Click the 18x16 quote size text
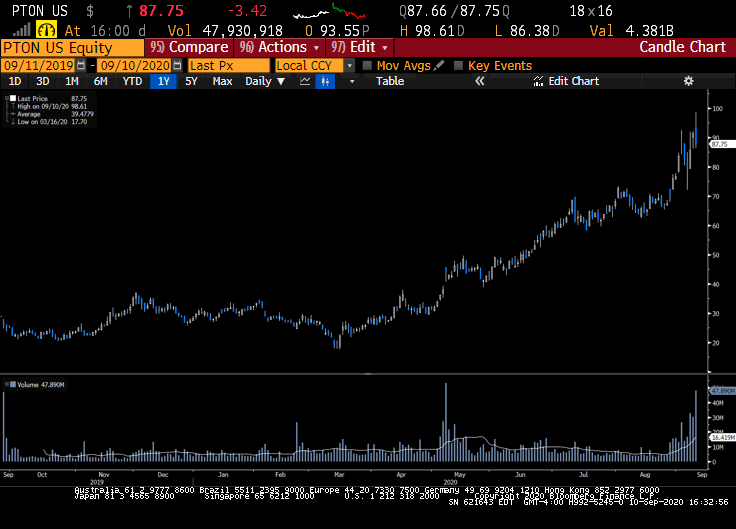Image resolution: width=736 pixels, height=529 pixels. 591,11
